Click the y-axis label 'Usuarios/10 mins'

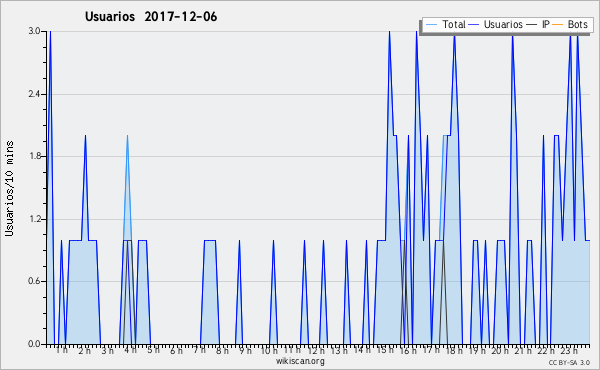pos(9,188)
